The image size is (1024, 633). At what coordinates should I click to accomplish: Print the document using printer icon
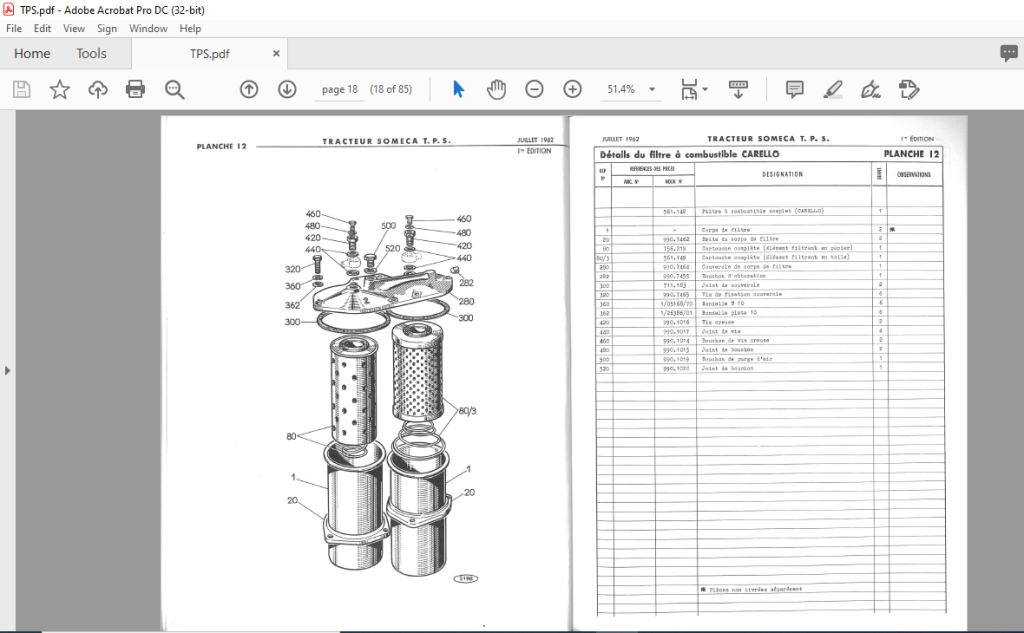point(135,89)
